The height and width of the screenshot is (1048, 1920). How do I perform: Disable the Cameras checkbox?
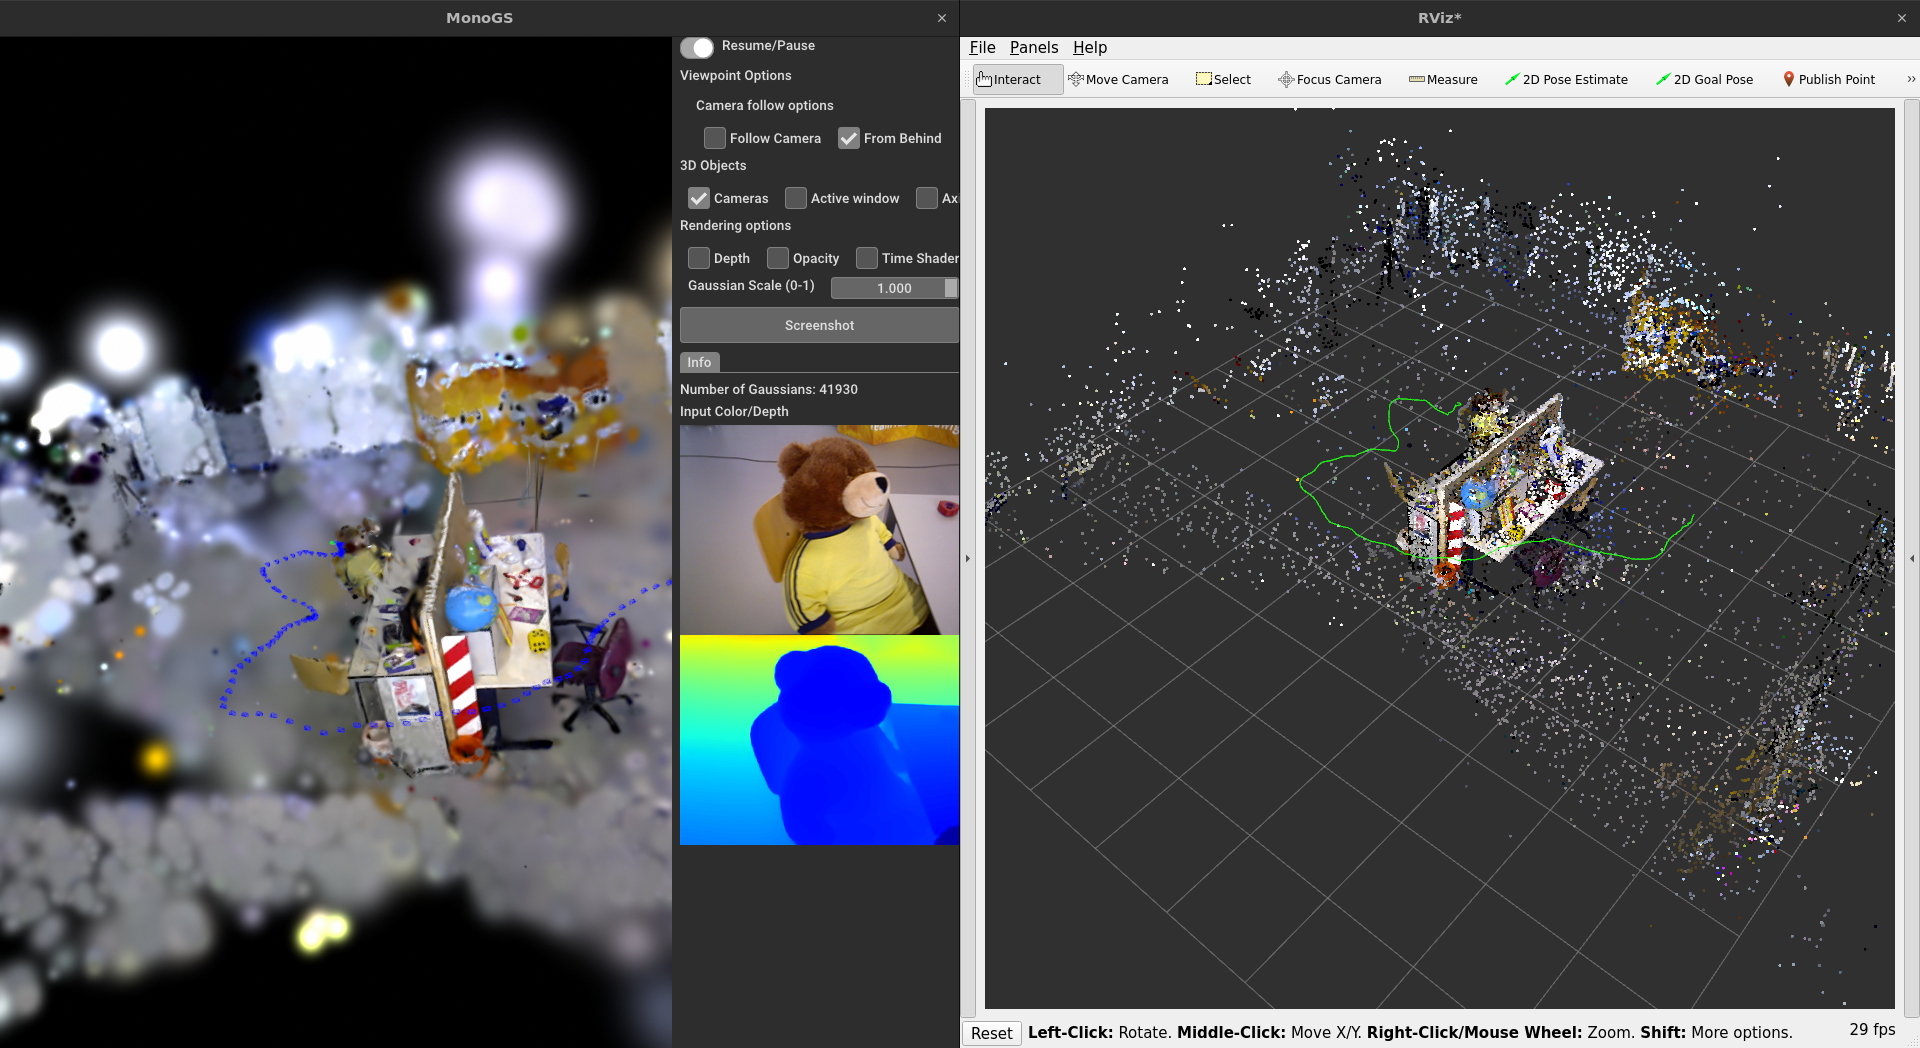699,198
